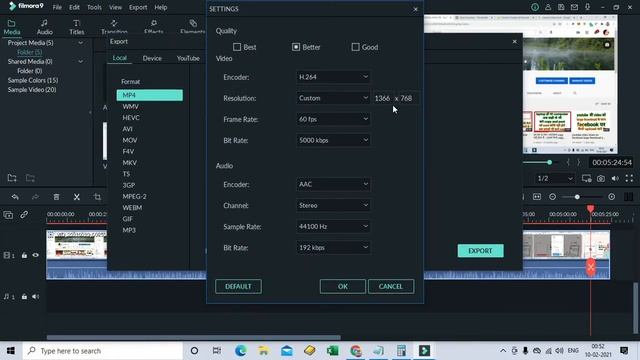Screen dimensions: 640x360
Task: Open the video Encoder H.264 dropdown
Action: (x=333, y=77)
